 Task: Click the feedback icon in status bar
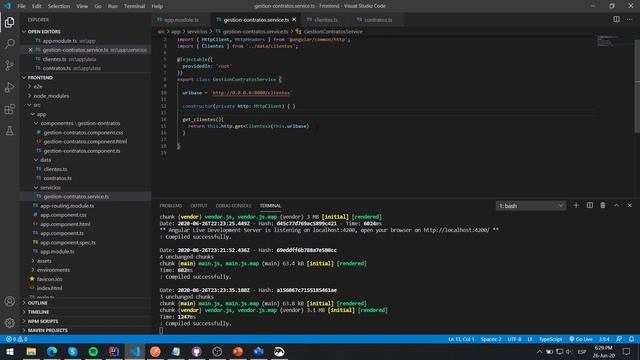pyautogui.click(x=619, y=339)
